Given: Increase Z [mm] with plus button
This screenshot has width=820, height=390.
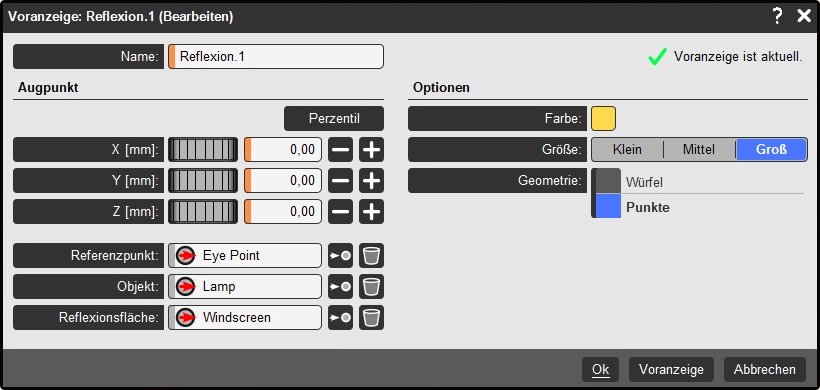Looking at the screenshot, I should [x=371, y=212].
